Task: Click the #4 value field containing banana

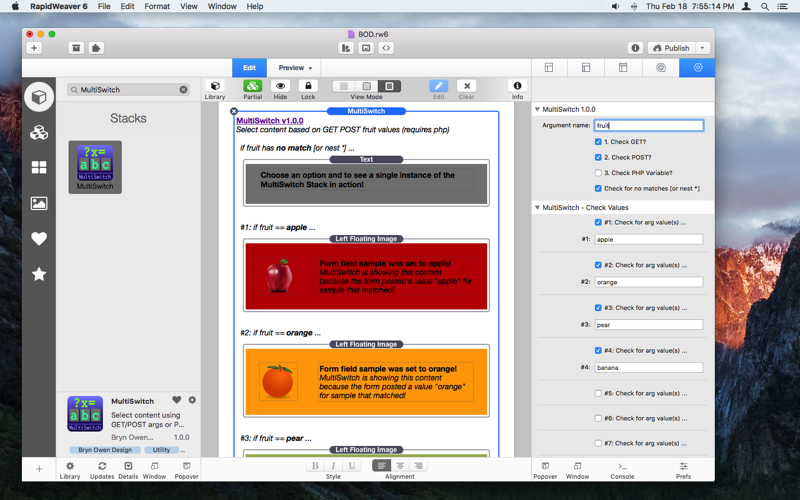Action: 648,367
